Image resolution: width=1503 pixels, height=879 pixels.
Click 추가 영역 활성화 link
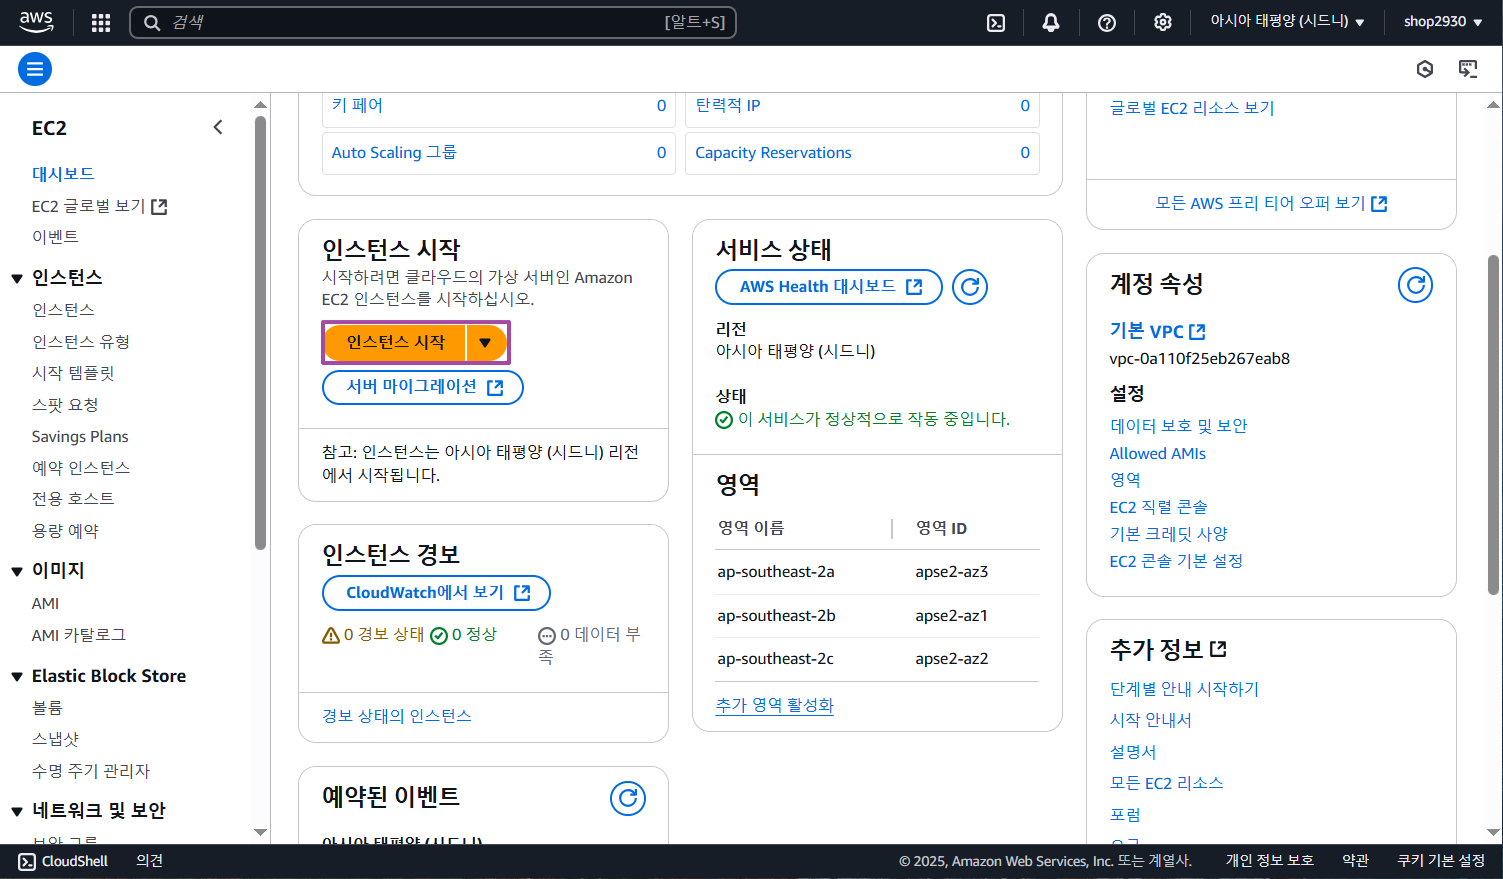(x=775, y=705)
